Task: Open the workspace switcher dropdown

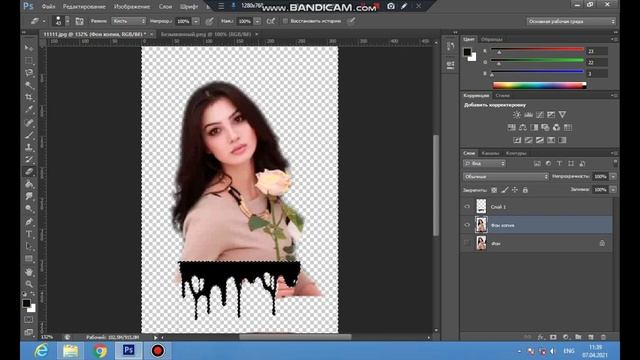Action: (571, 21)
